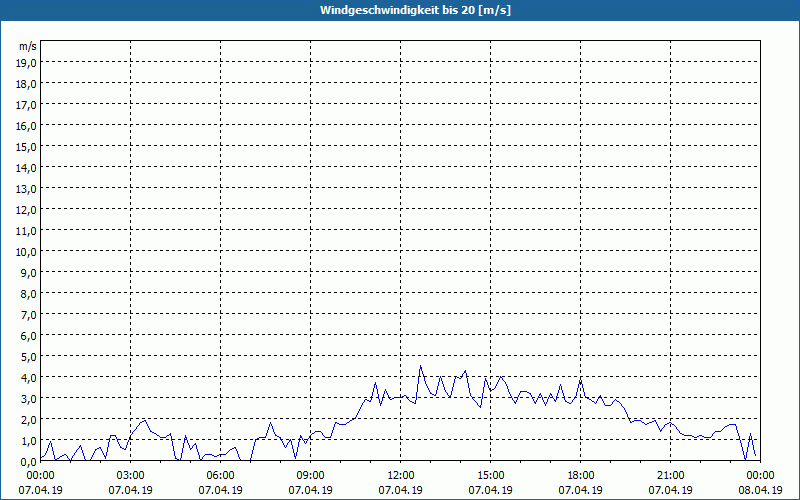This screenshot has width=800, height=500.
Task: Click the 00:00 label above 08.04.19
Action: 760,476
